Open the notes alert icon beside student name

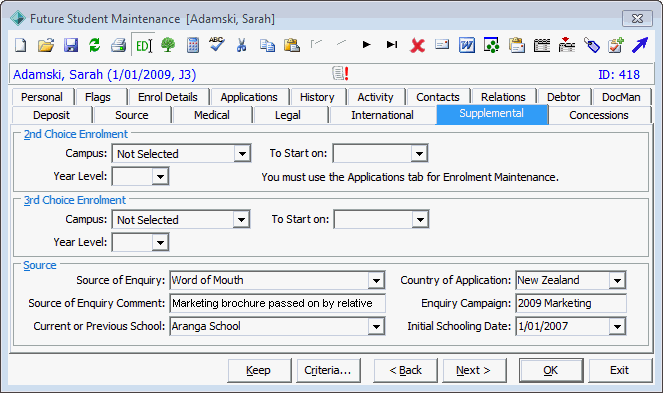340,74
